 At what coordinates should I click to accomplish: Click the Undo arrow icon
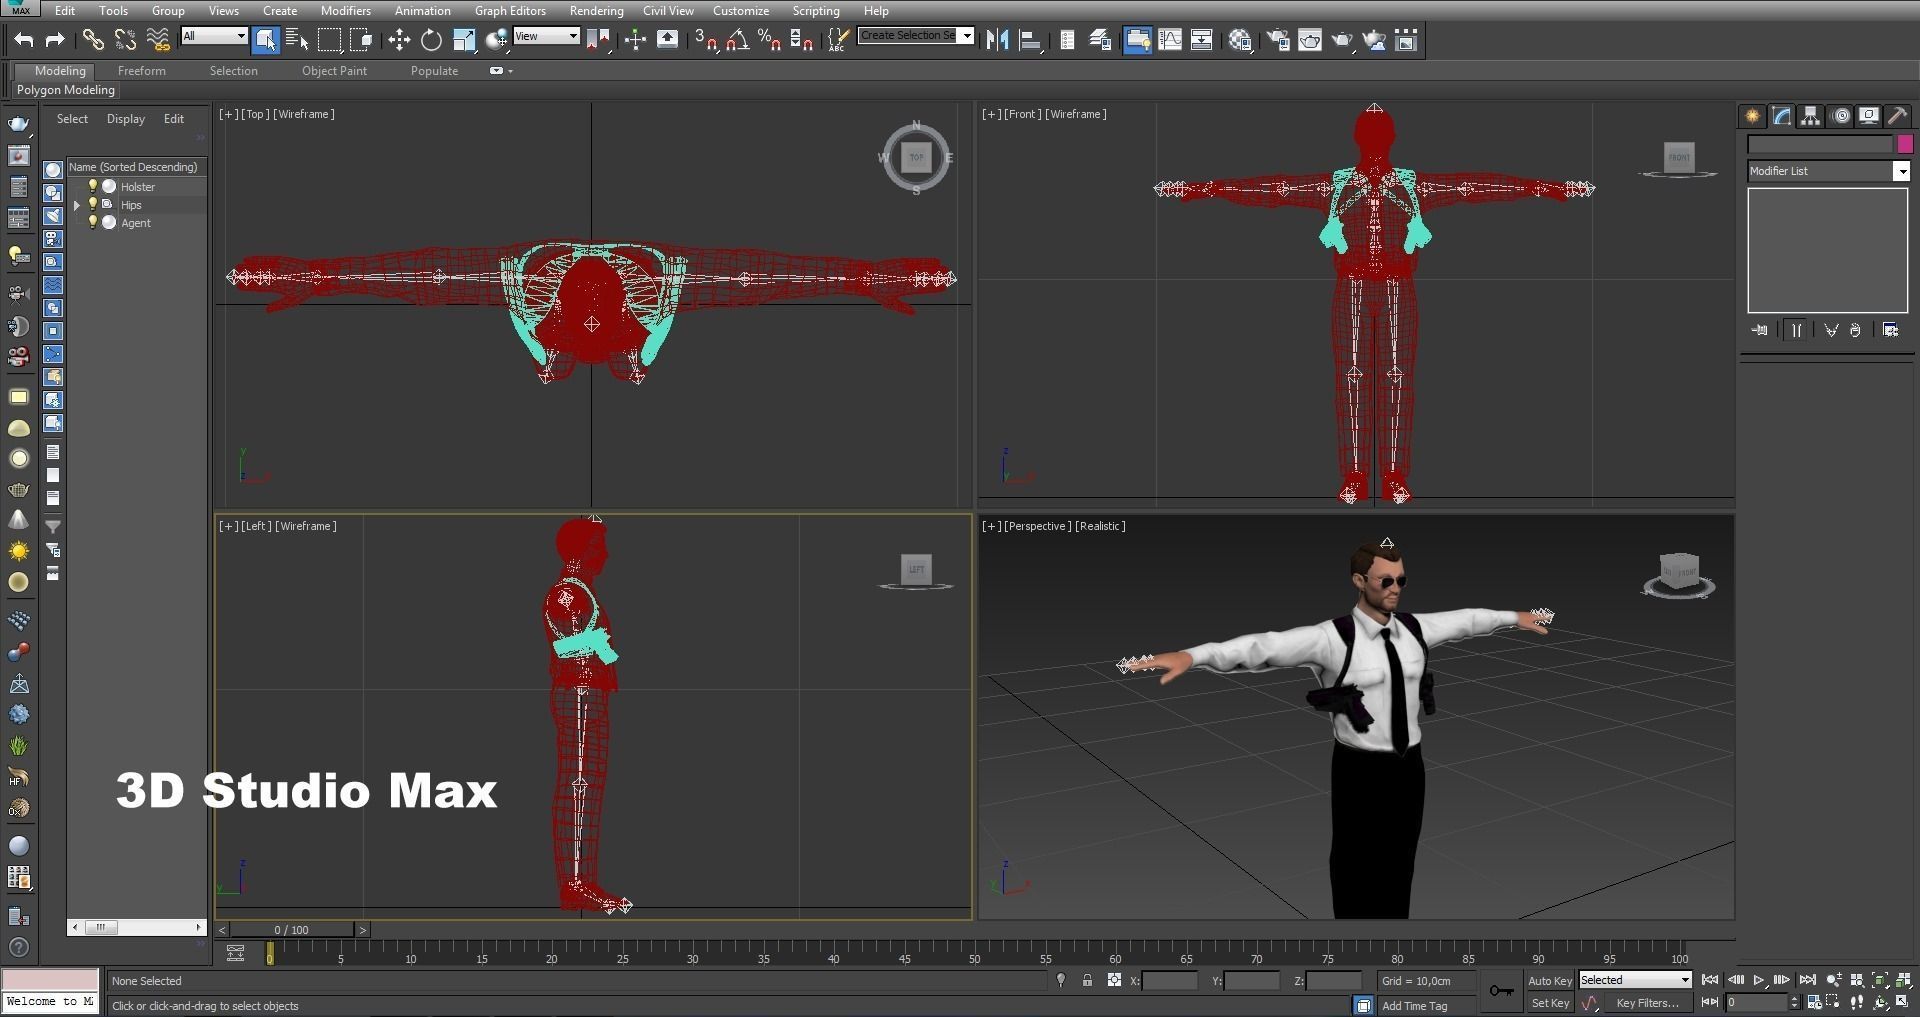pos(24,40)
